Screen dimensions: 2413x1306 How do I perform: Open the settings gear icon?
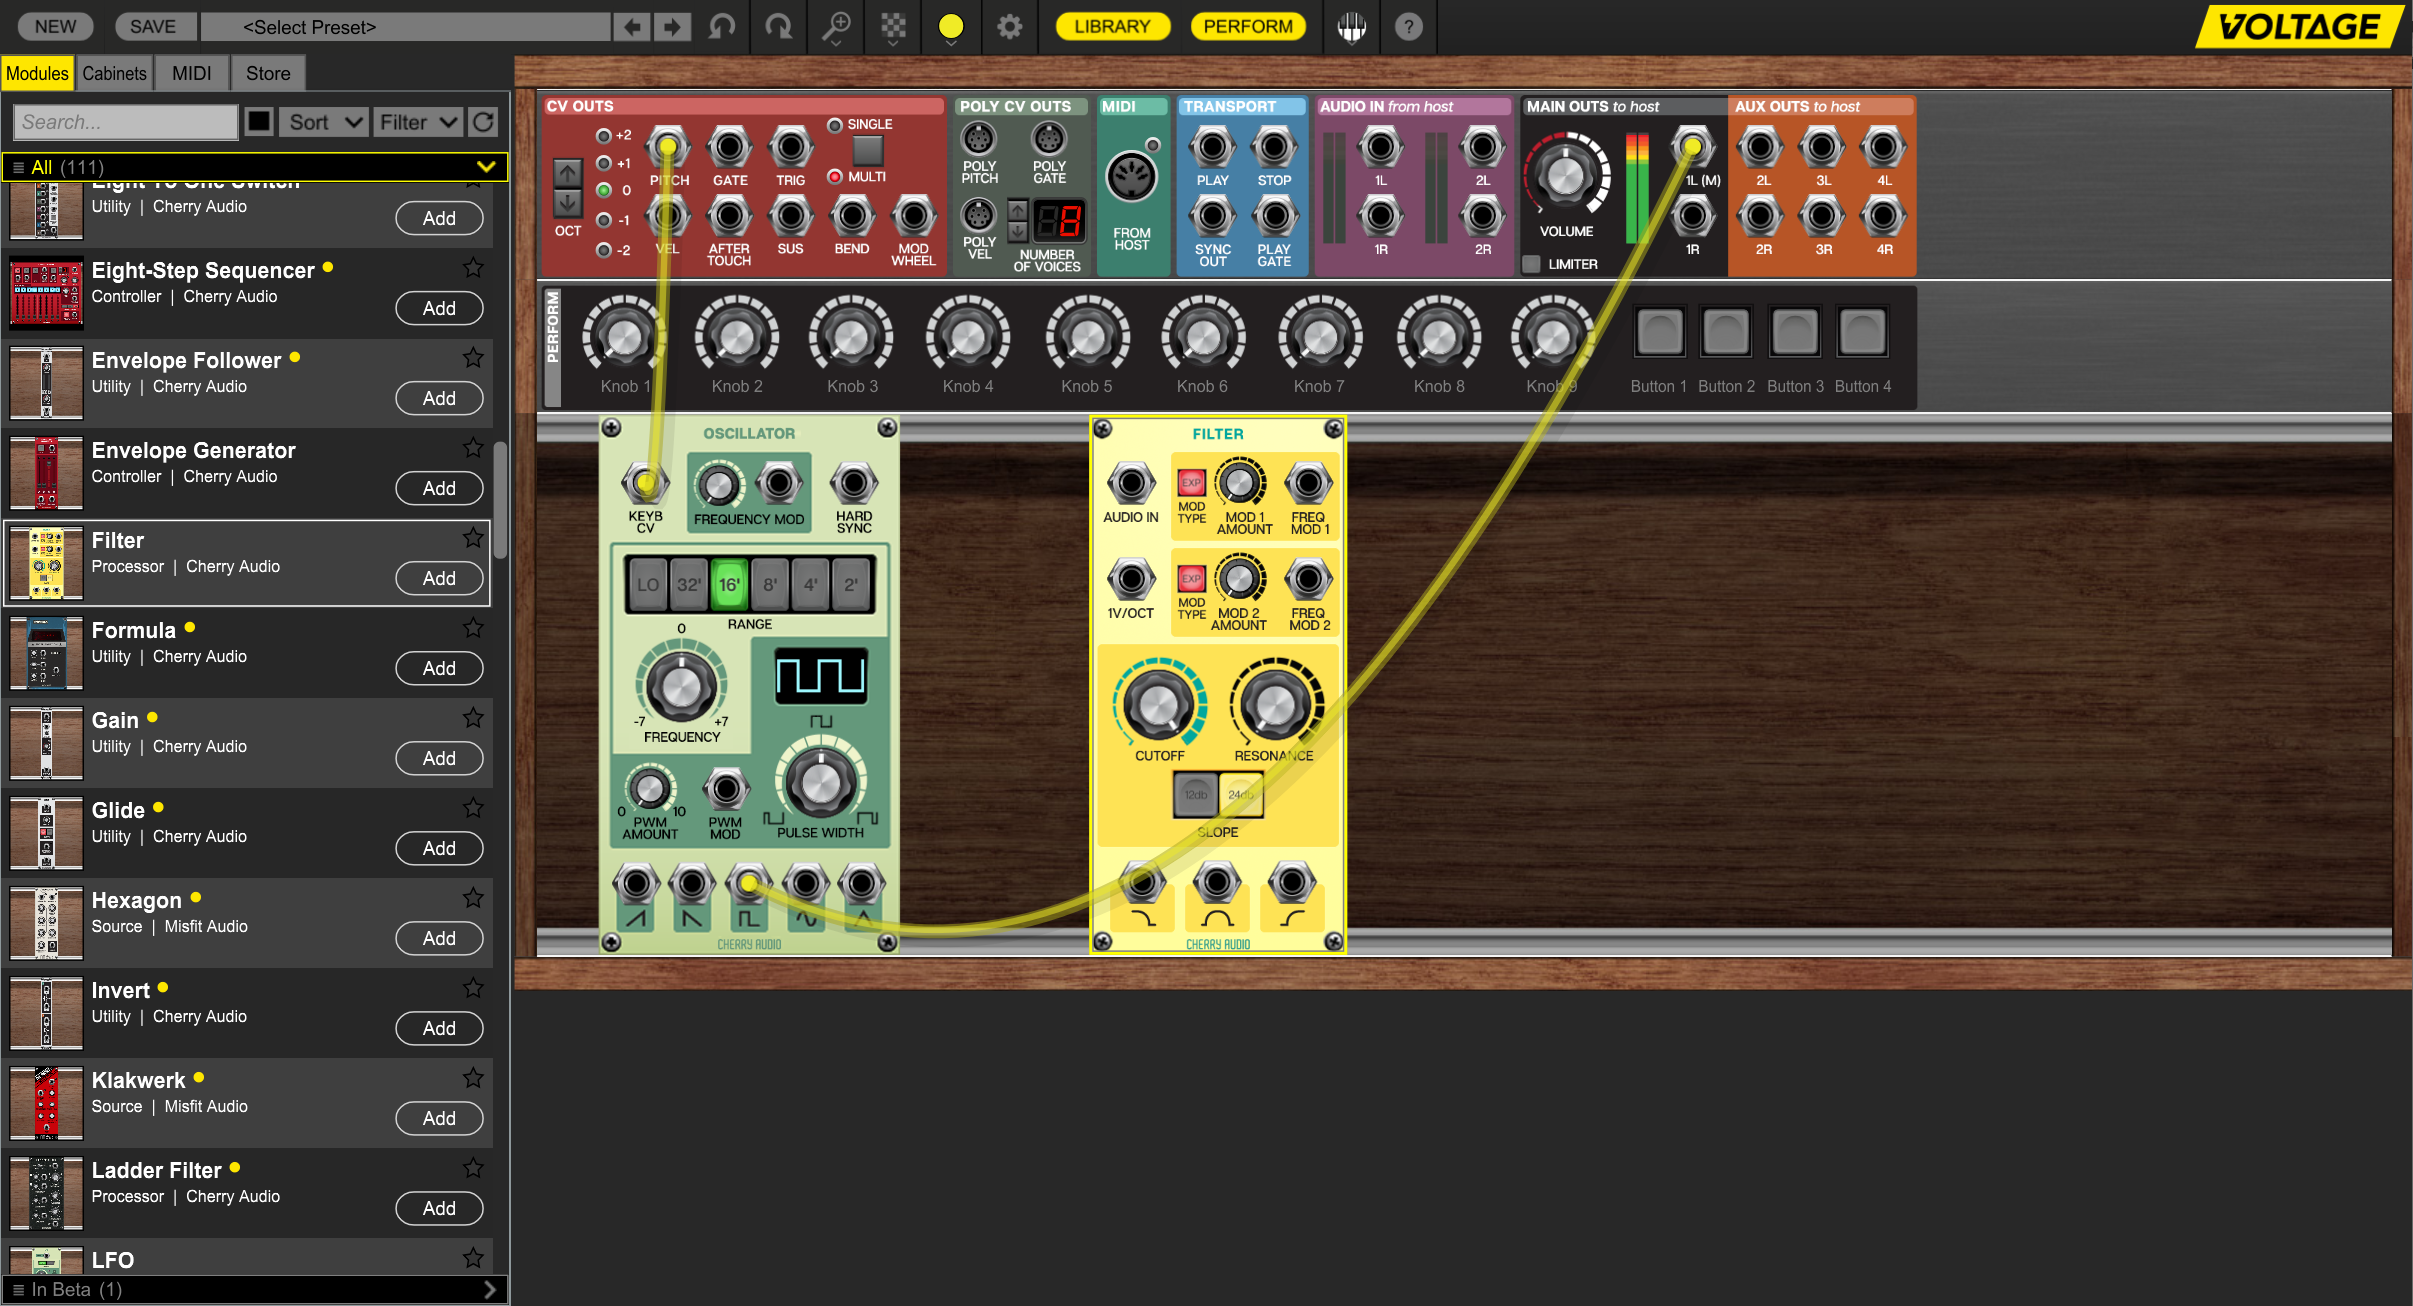[x=1010, y=27]
